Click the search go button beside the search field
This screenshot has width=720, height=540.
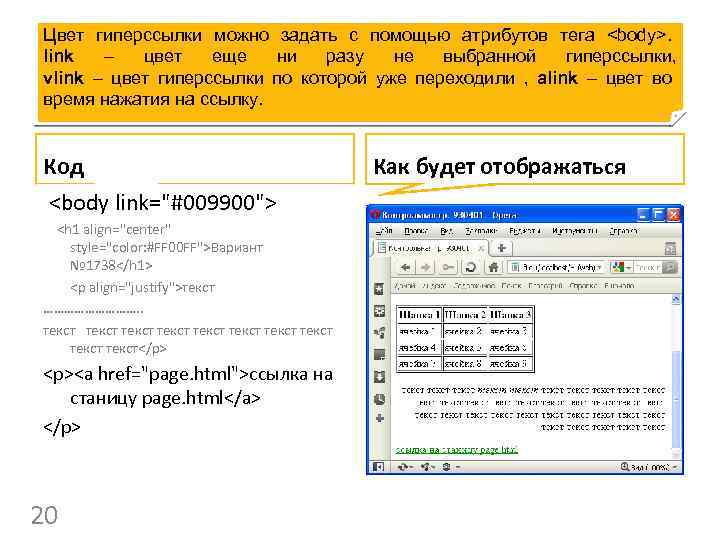pyautogui.click(x=669, y=267)
